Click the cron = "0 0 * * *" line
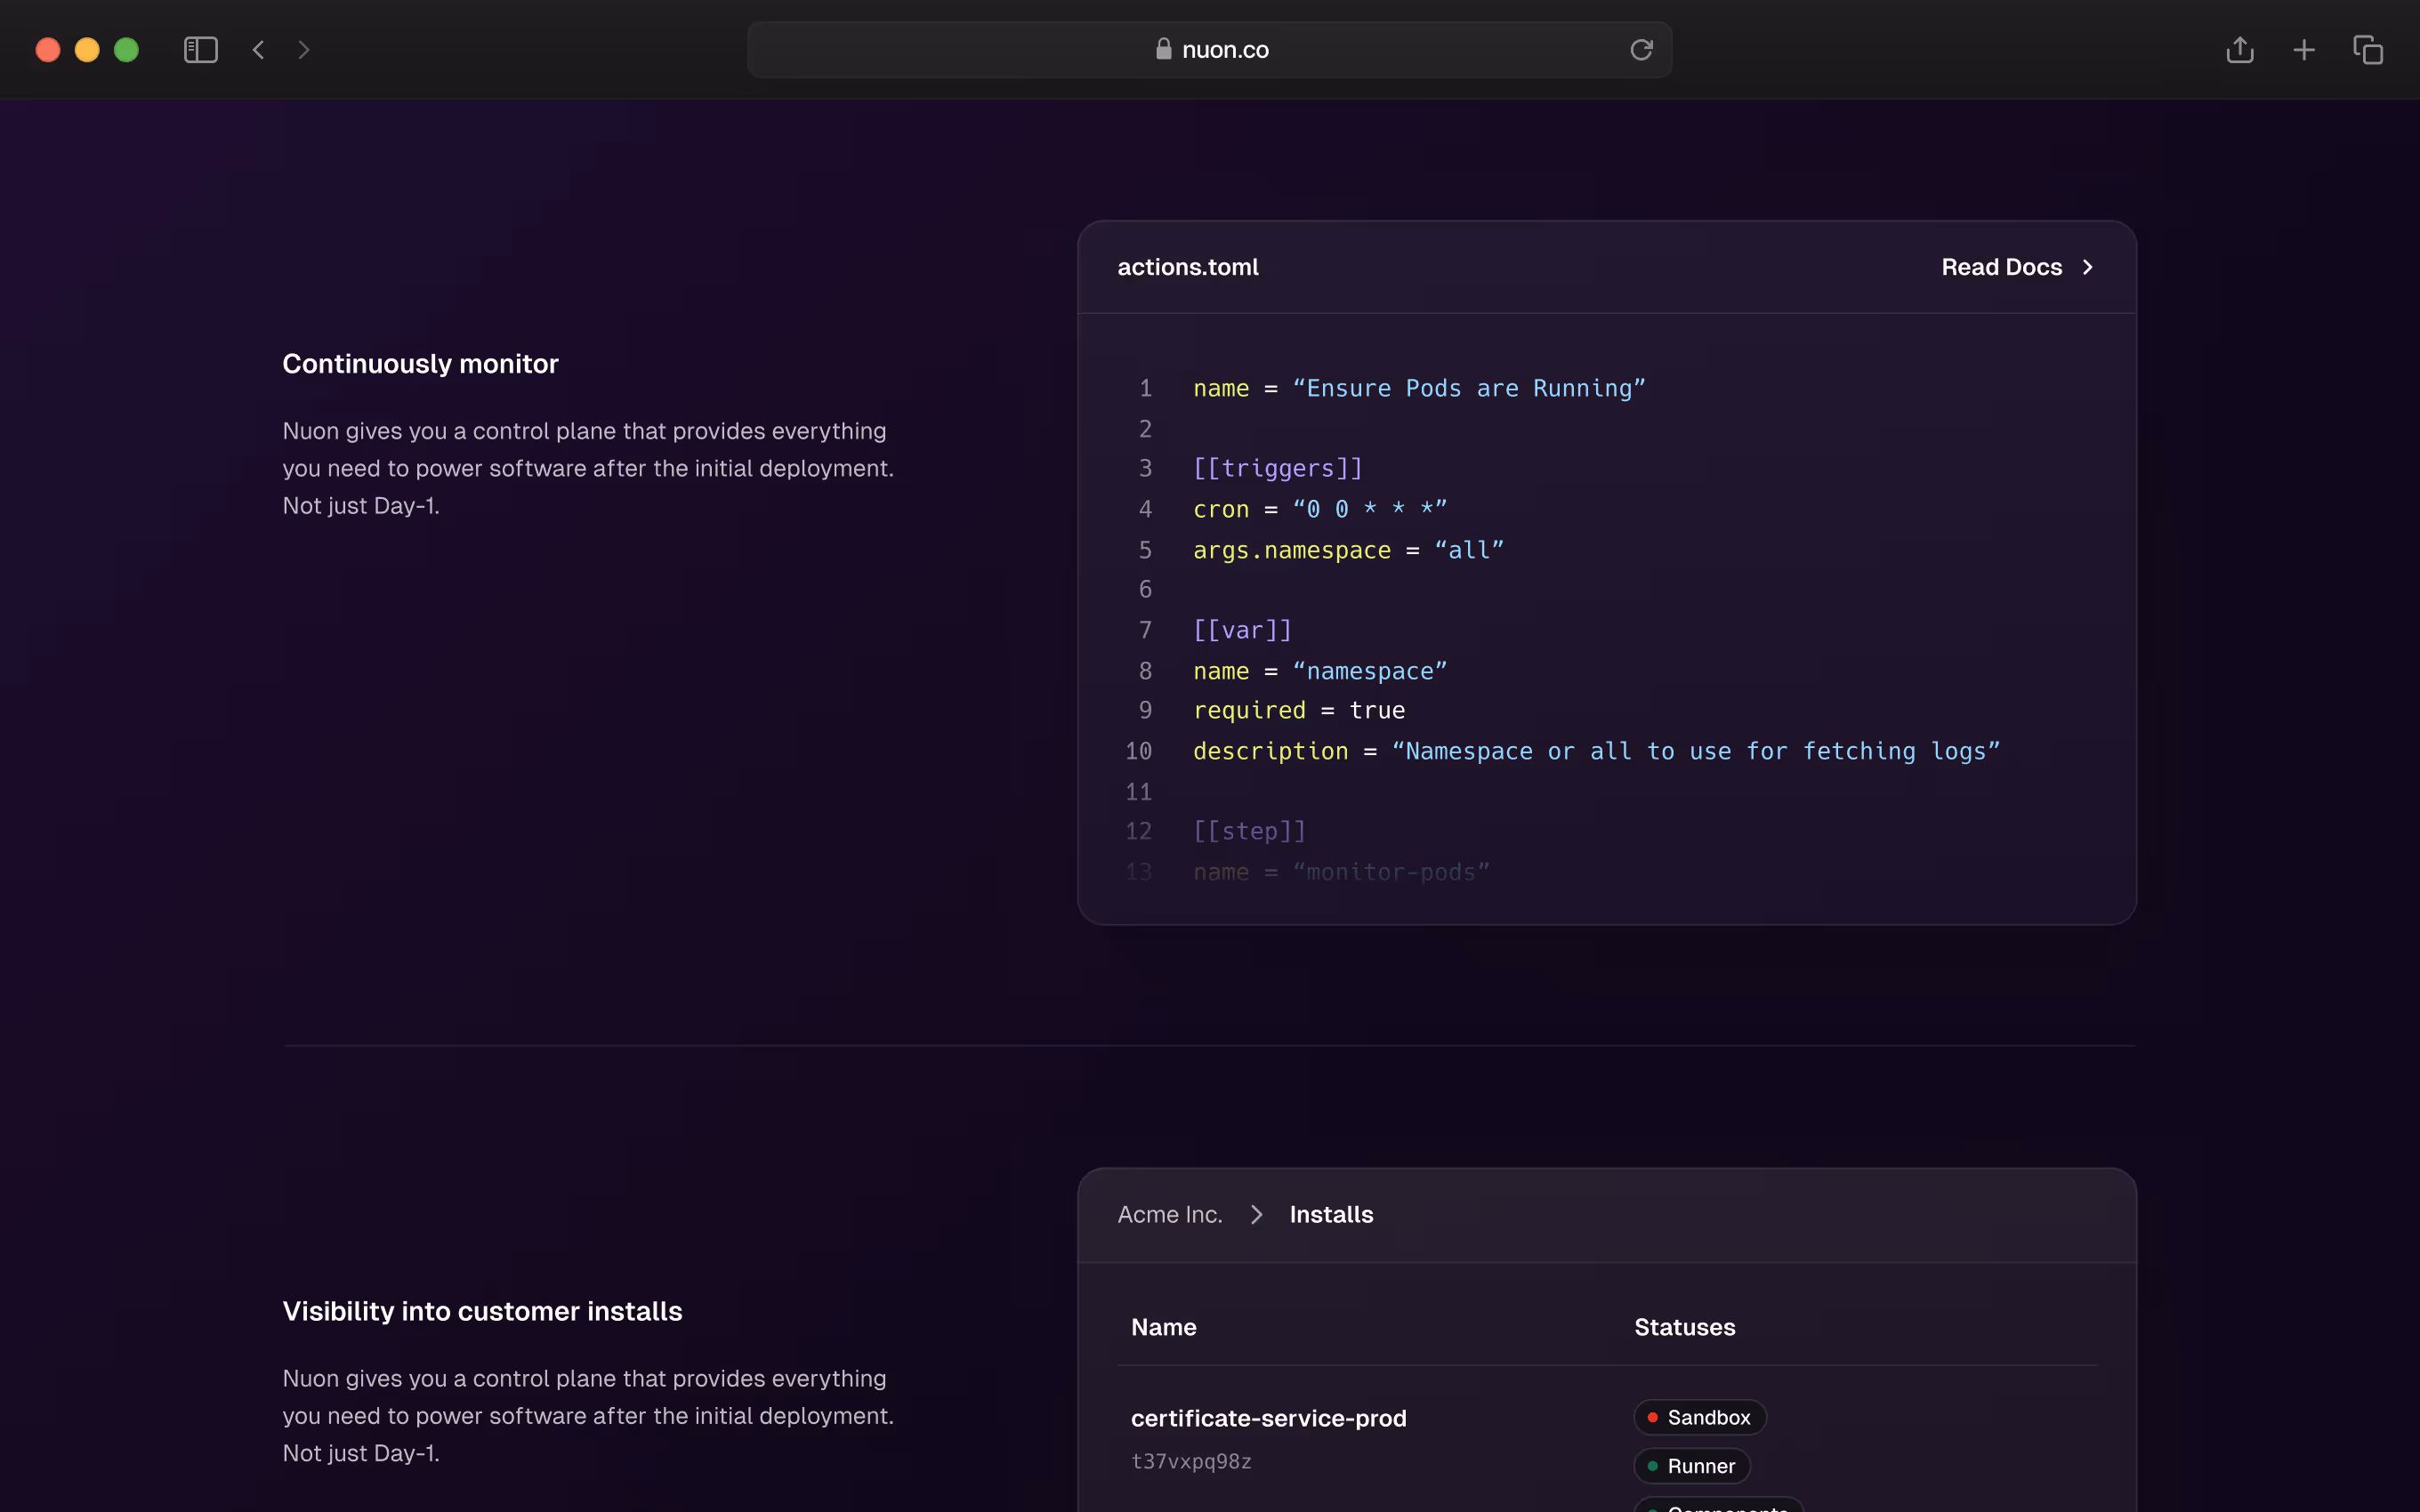This screenshot has width=2420, height=1512. click(x=1319, y=509)
